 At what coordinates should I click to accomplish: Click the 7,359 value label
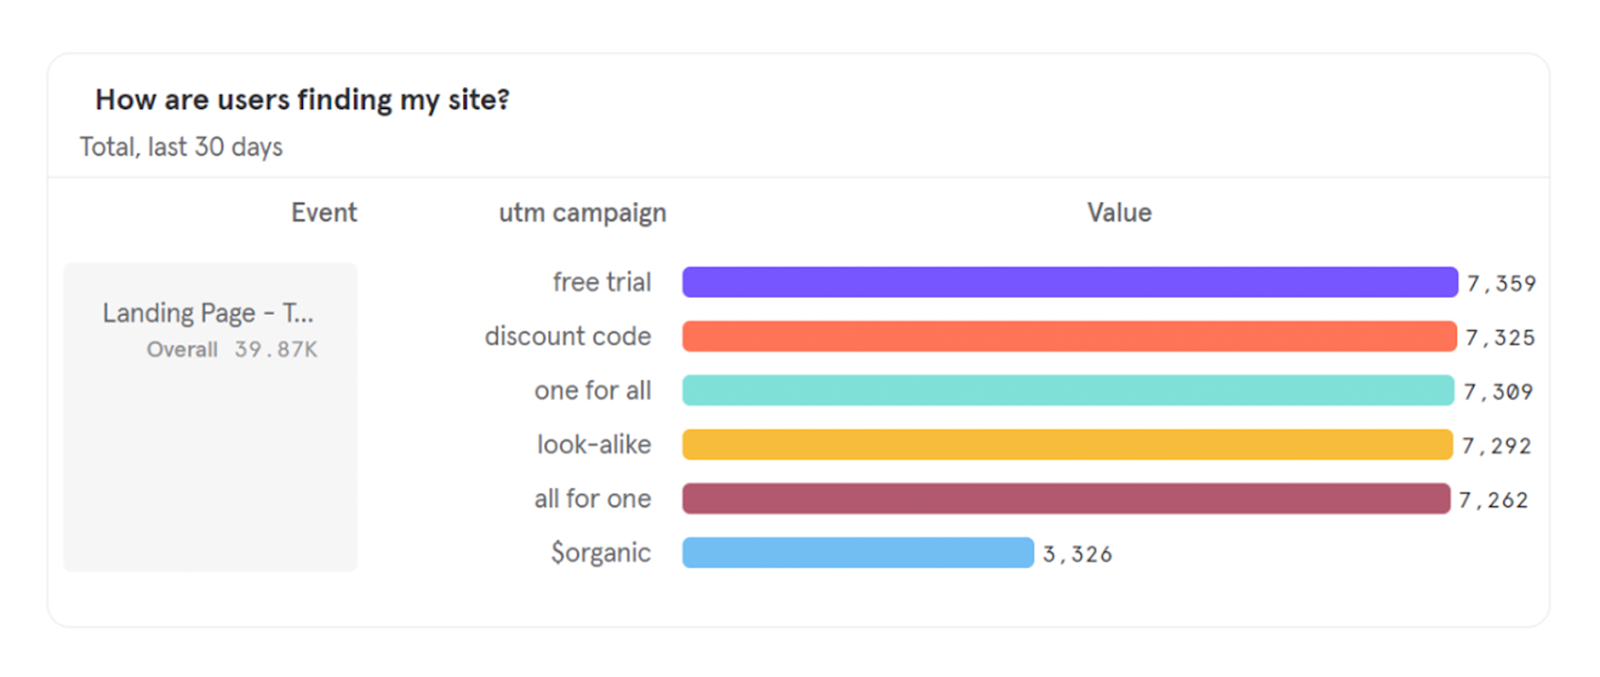pos(1501,283)
